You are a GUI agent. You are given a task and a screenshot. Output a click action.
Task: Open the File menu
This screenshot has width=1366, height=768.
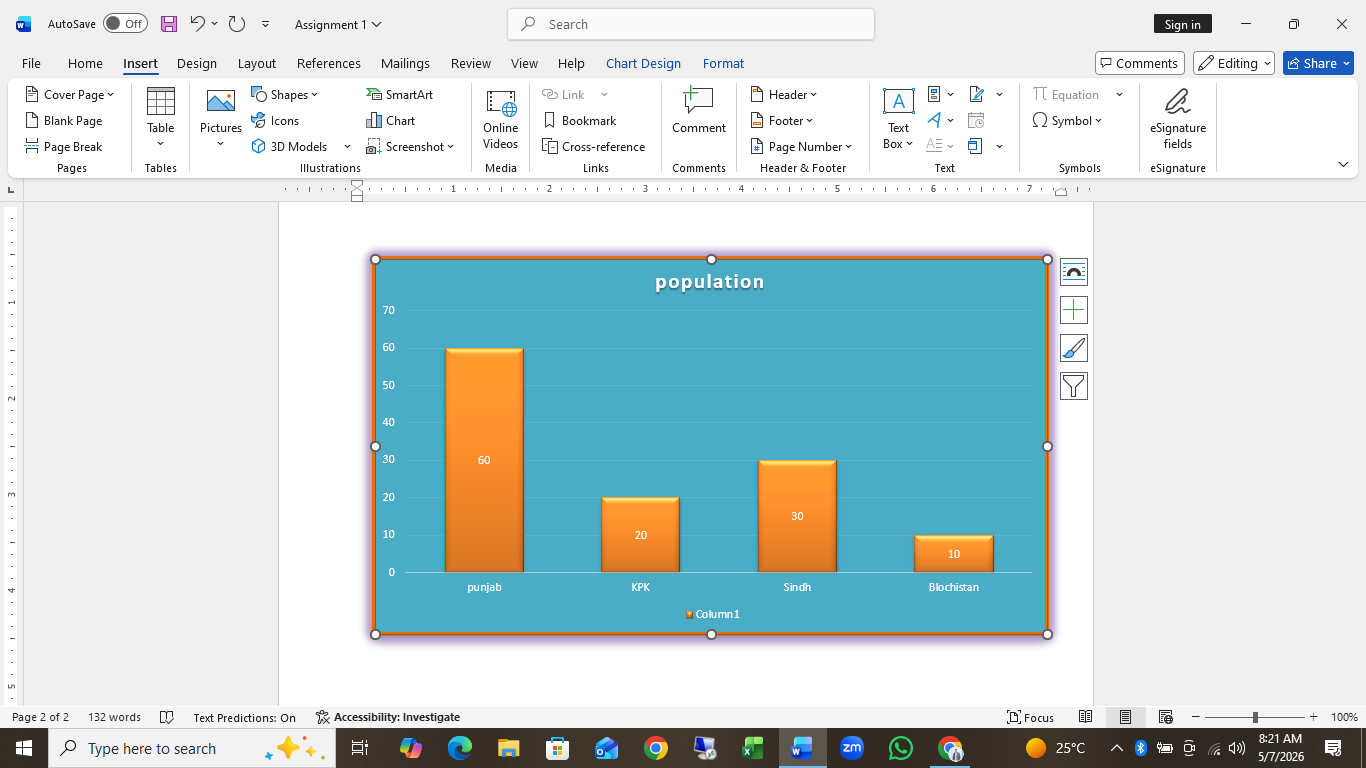(31, 63)
